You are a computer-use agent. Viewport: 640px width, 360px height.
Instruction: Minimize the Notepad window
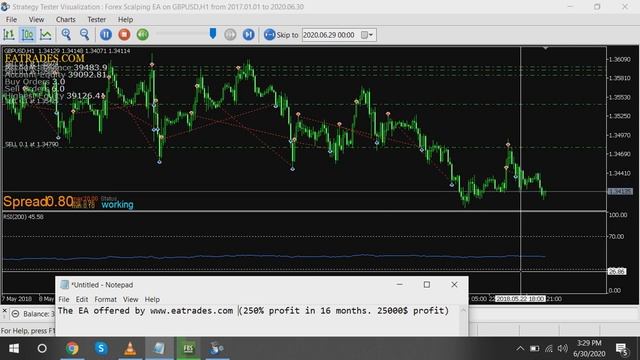point(400,284)
